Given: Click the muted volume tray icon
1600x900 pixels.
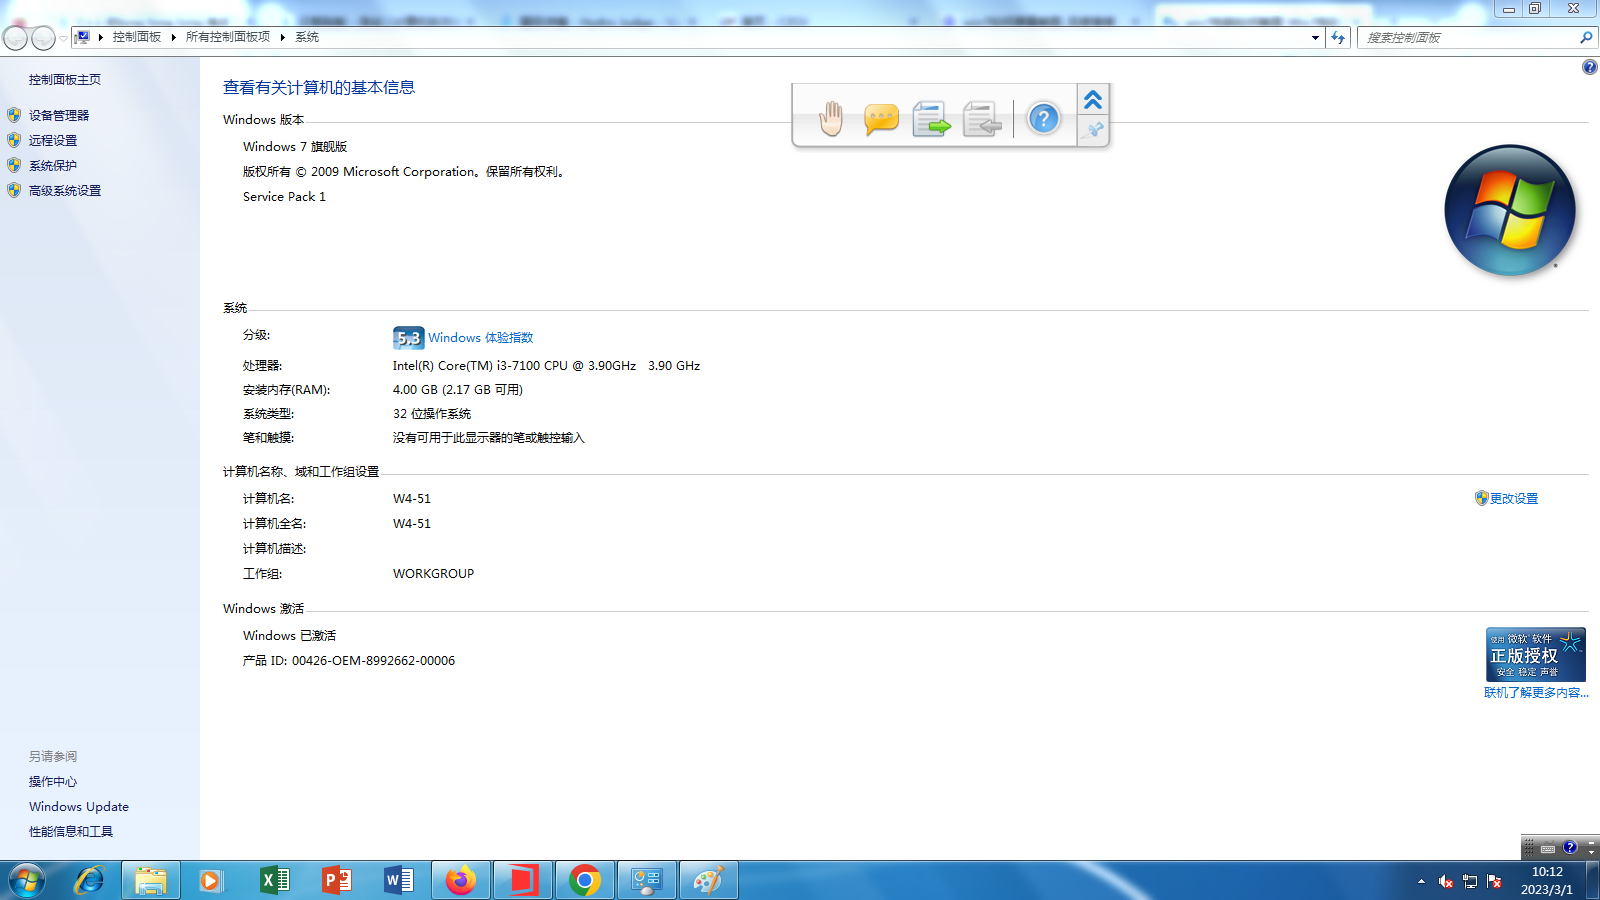Looking at the screenshot, I should (x=1446, y=881).
